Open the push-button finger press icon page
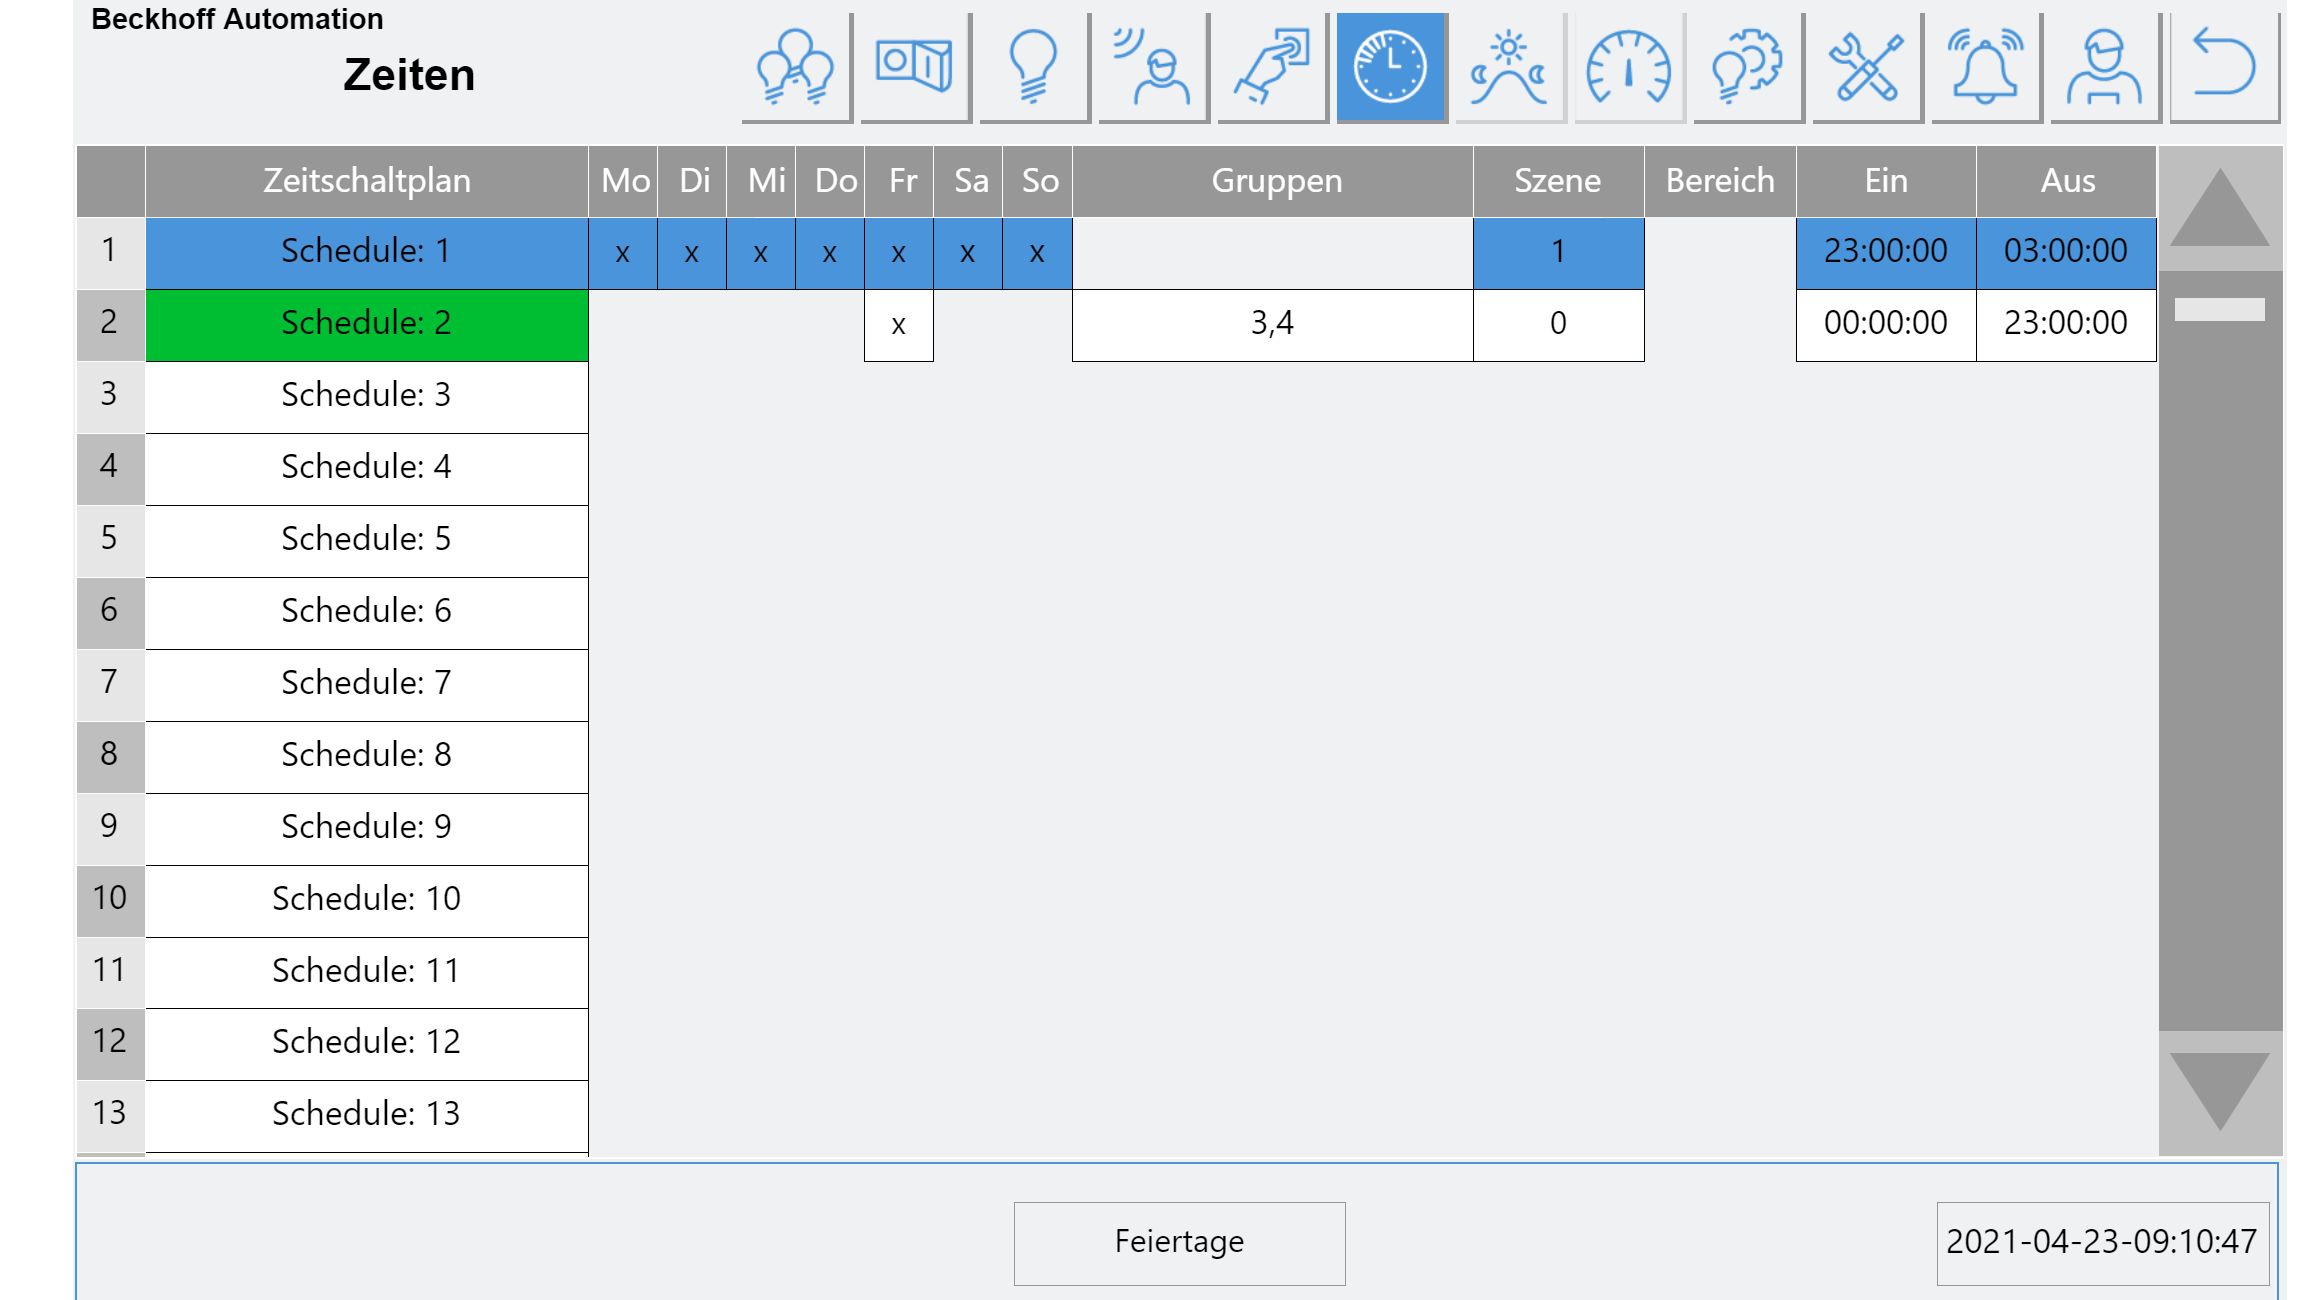Viewport: 2300px width, 1300px height. 1272,67
